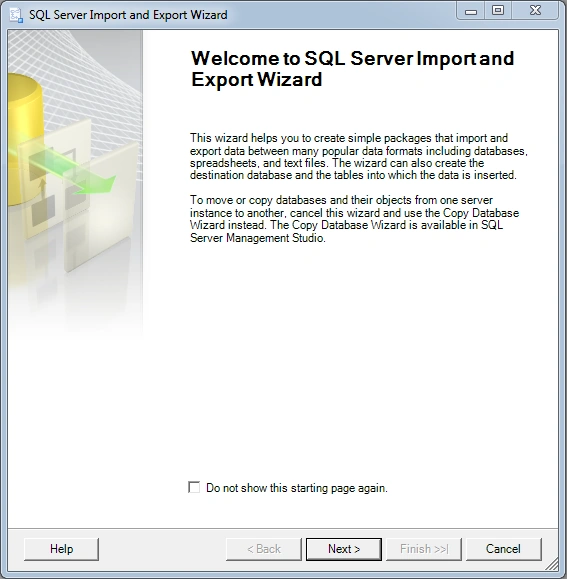Click the title bar text 'SQL Server Import and Export Wizard'
This screenshot has height=579, width=567.
(128, 15)
